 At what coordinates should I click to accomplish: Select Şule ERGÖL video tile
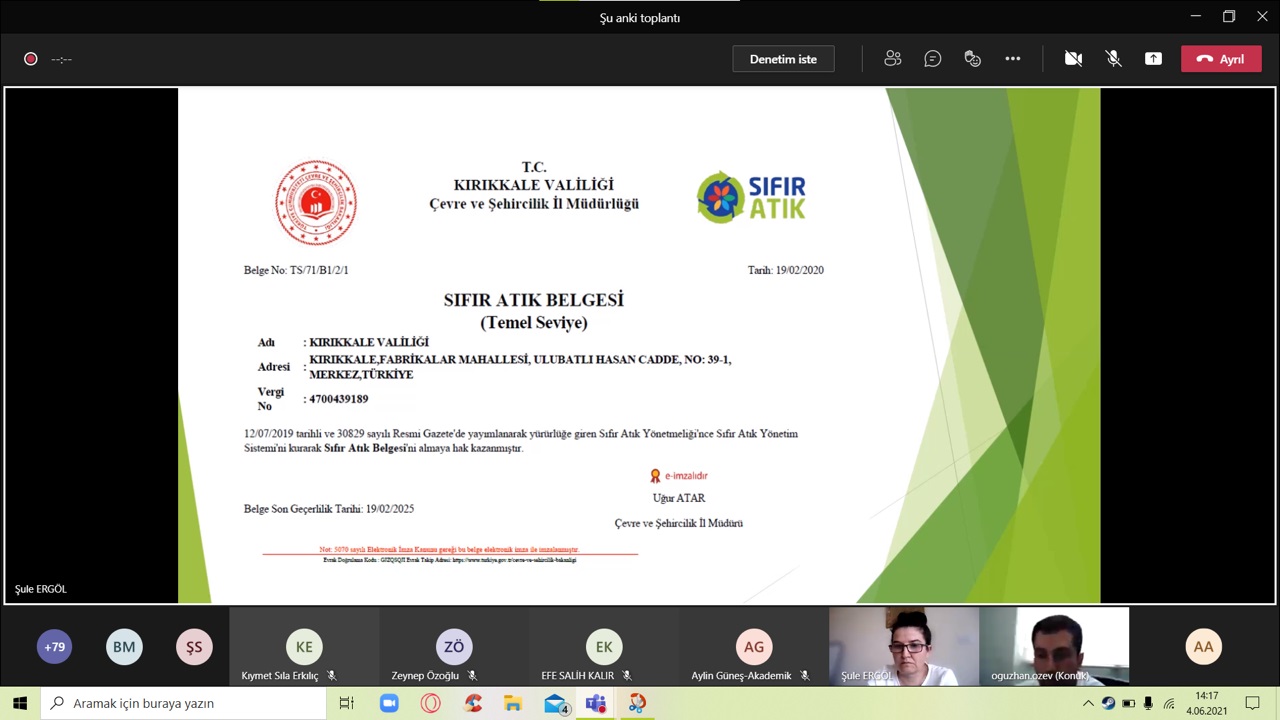coord(904,647)
